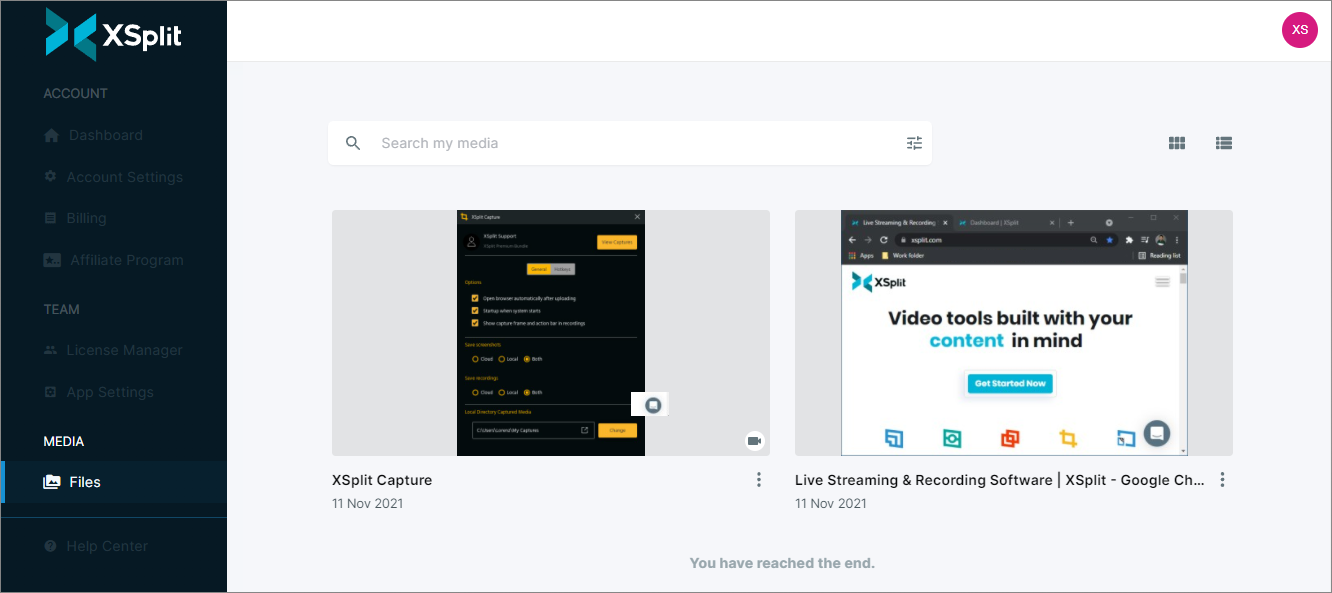The image size is (1332, 593).
Task: Click the Files media icon
Action: [x=52, y=482]
